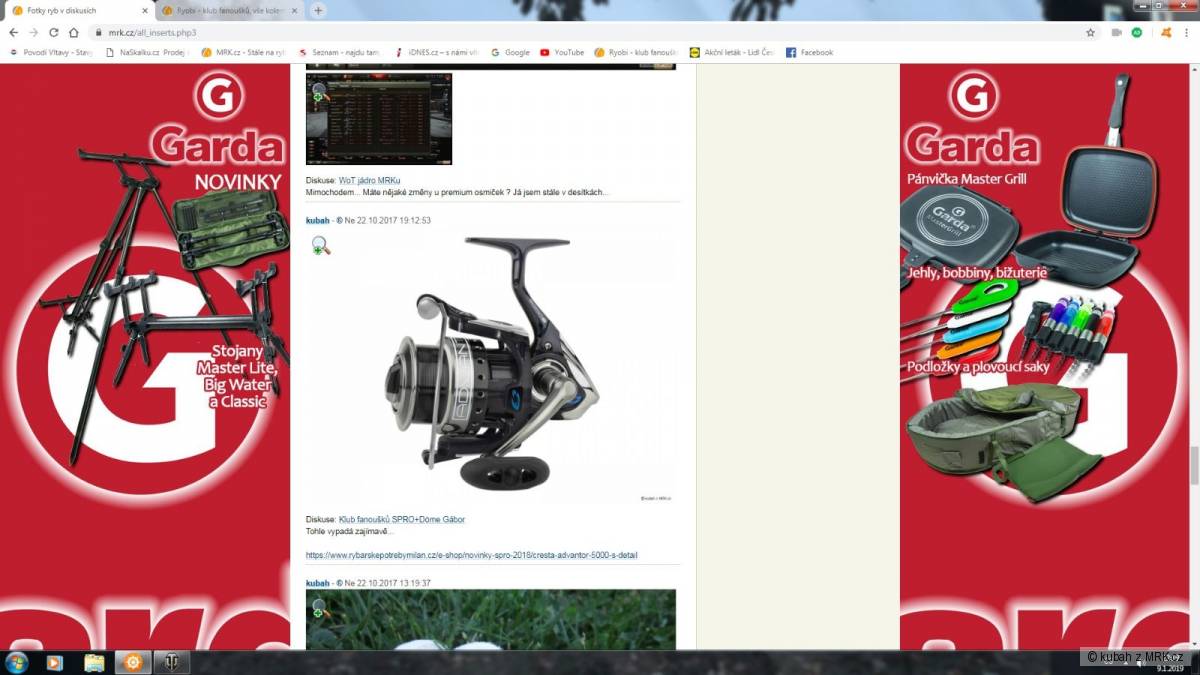Screen dimensions: 1200x675
Task: Open the Windows Start menu orb
Action: point(17,662)
